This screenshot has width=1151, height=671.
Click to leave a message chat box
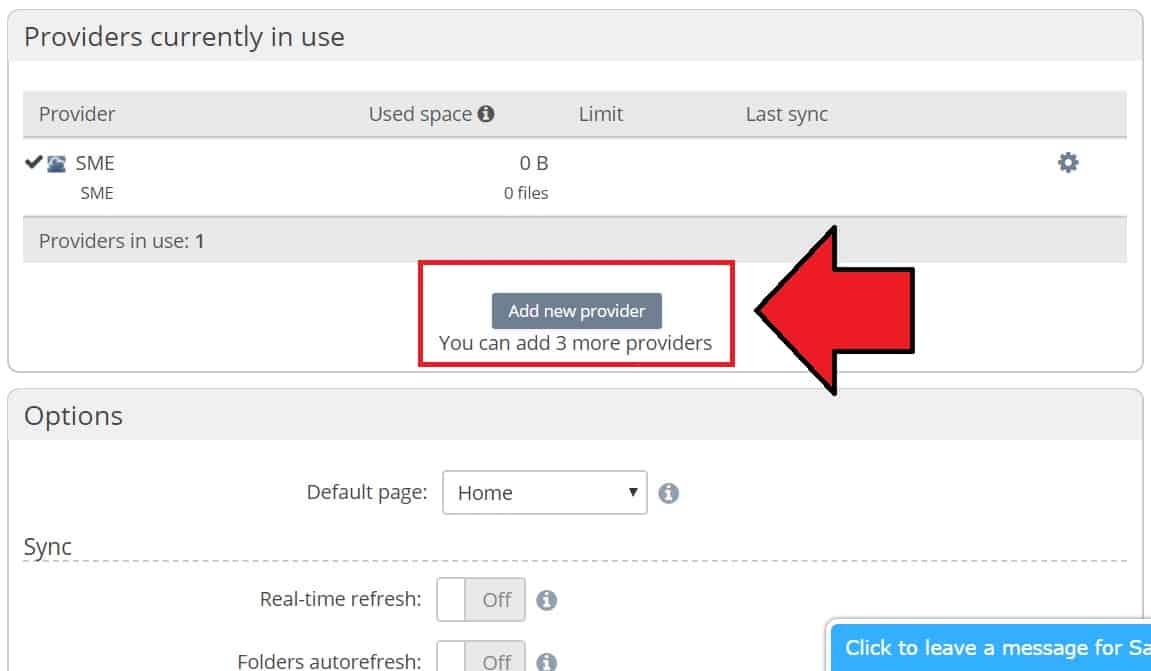(991, 648)
